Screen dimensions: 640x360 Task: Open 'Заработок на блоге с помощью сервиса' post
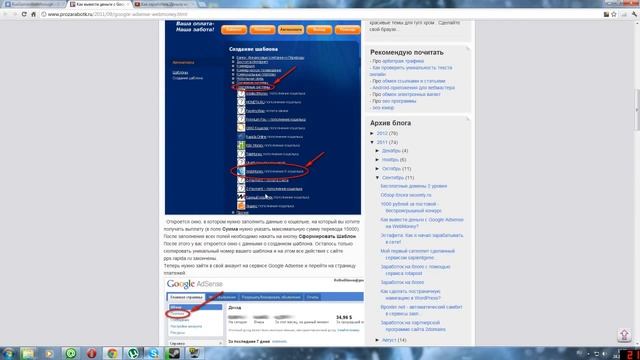(x=416, y=270)
